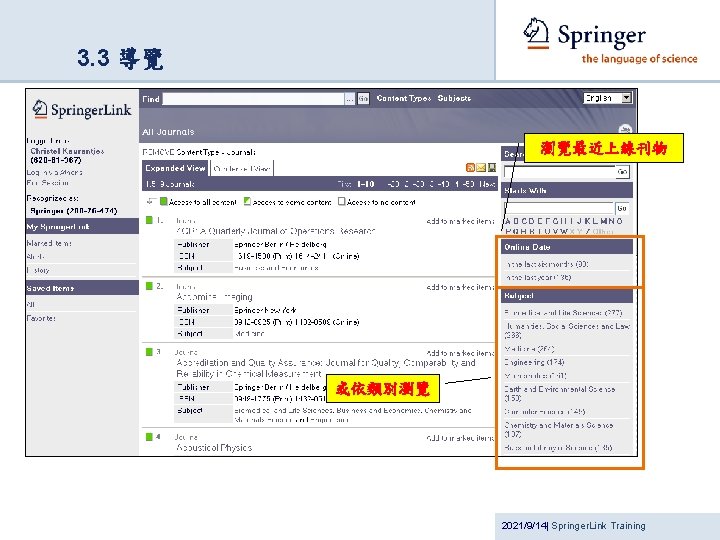Add Acoustical Physics to marked items
Image resolution: width=720 pixels, height=540 pixels.
[460, 439]
